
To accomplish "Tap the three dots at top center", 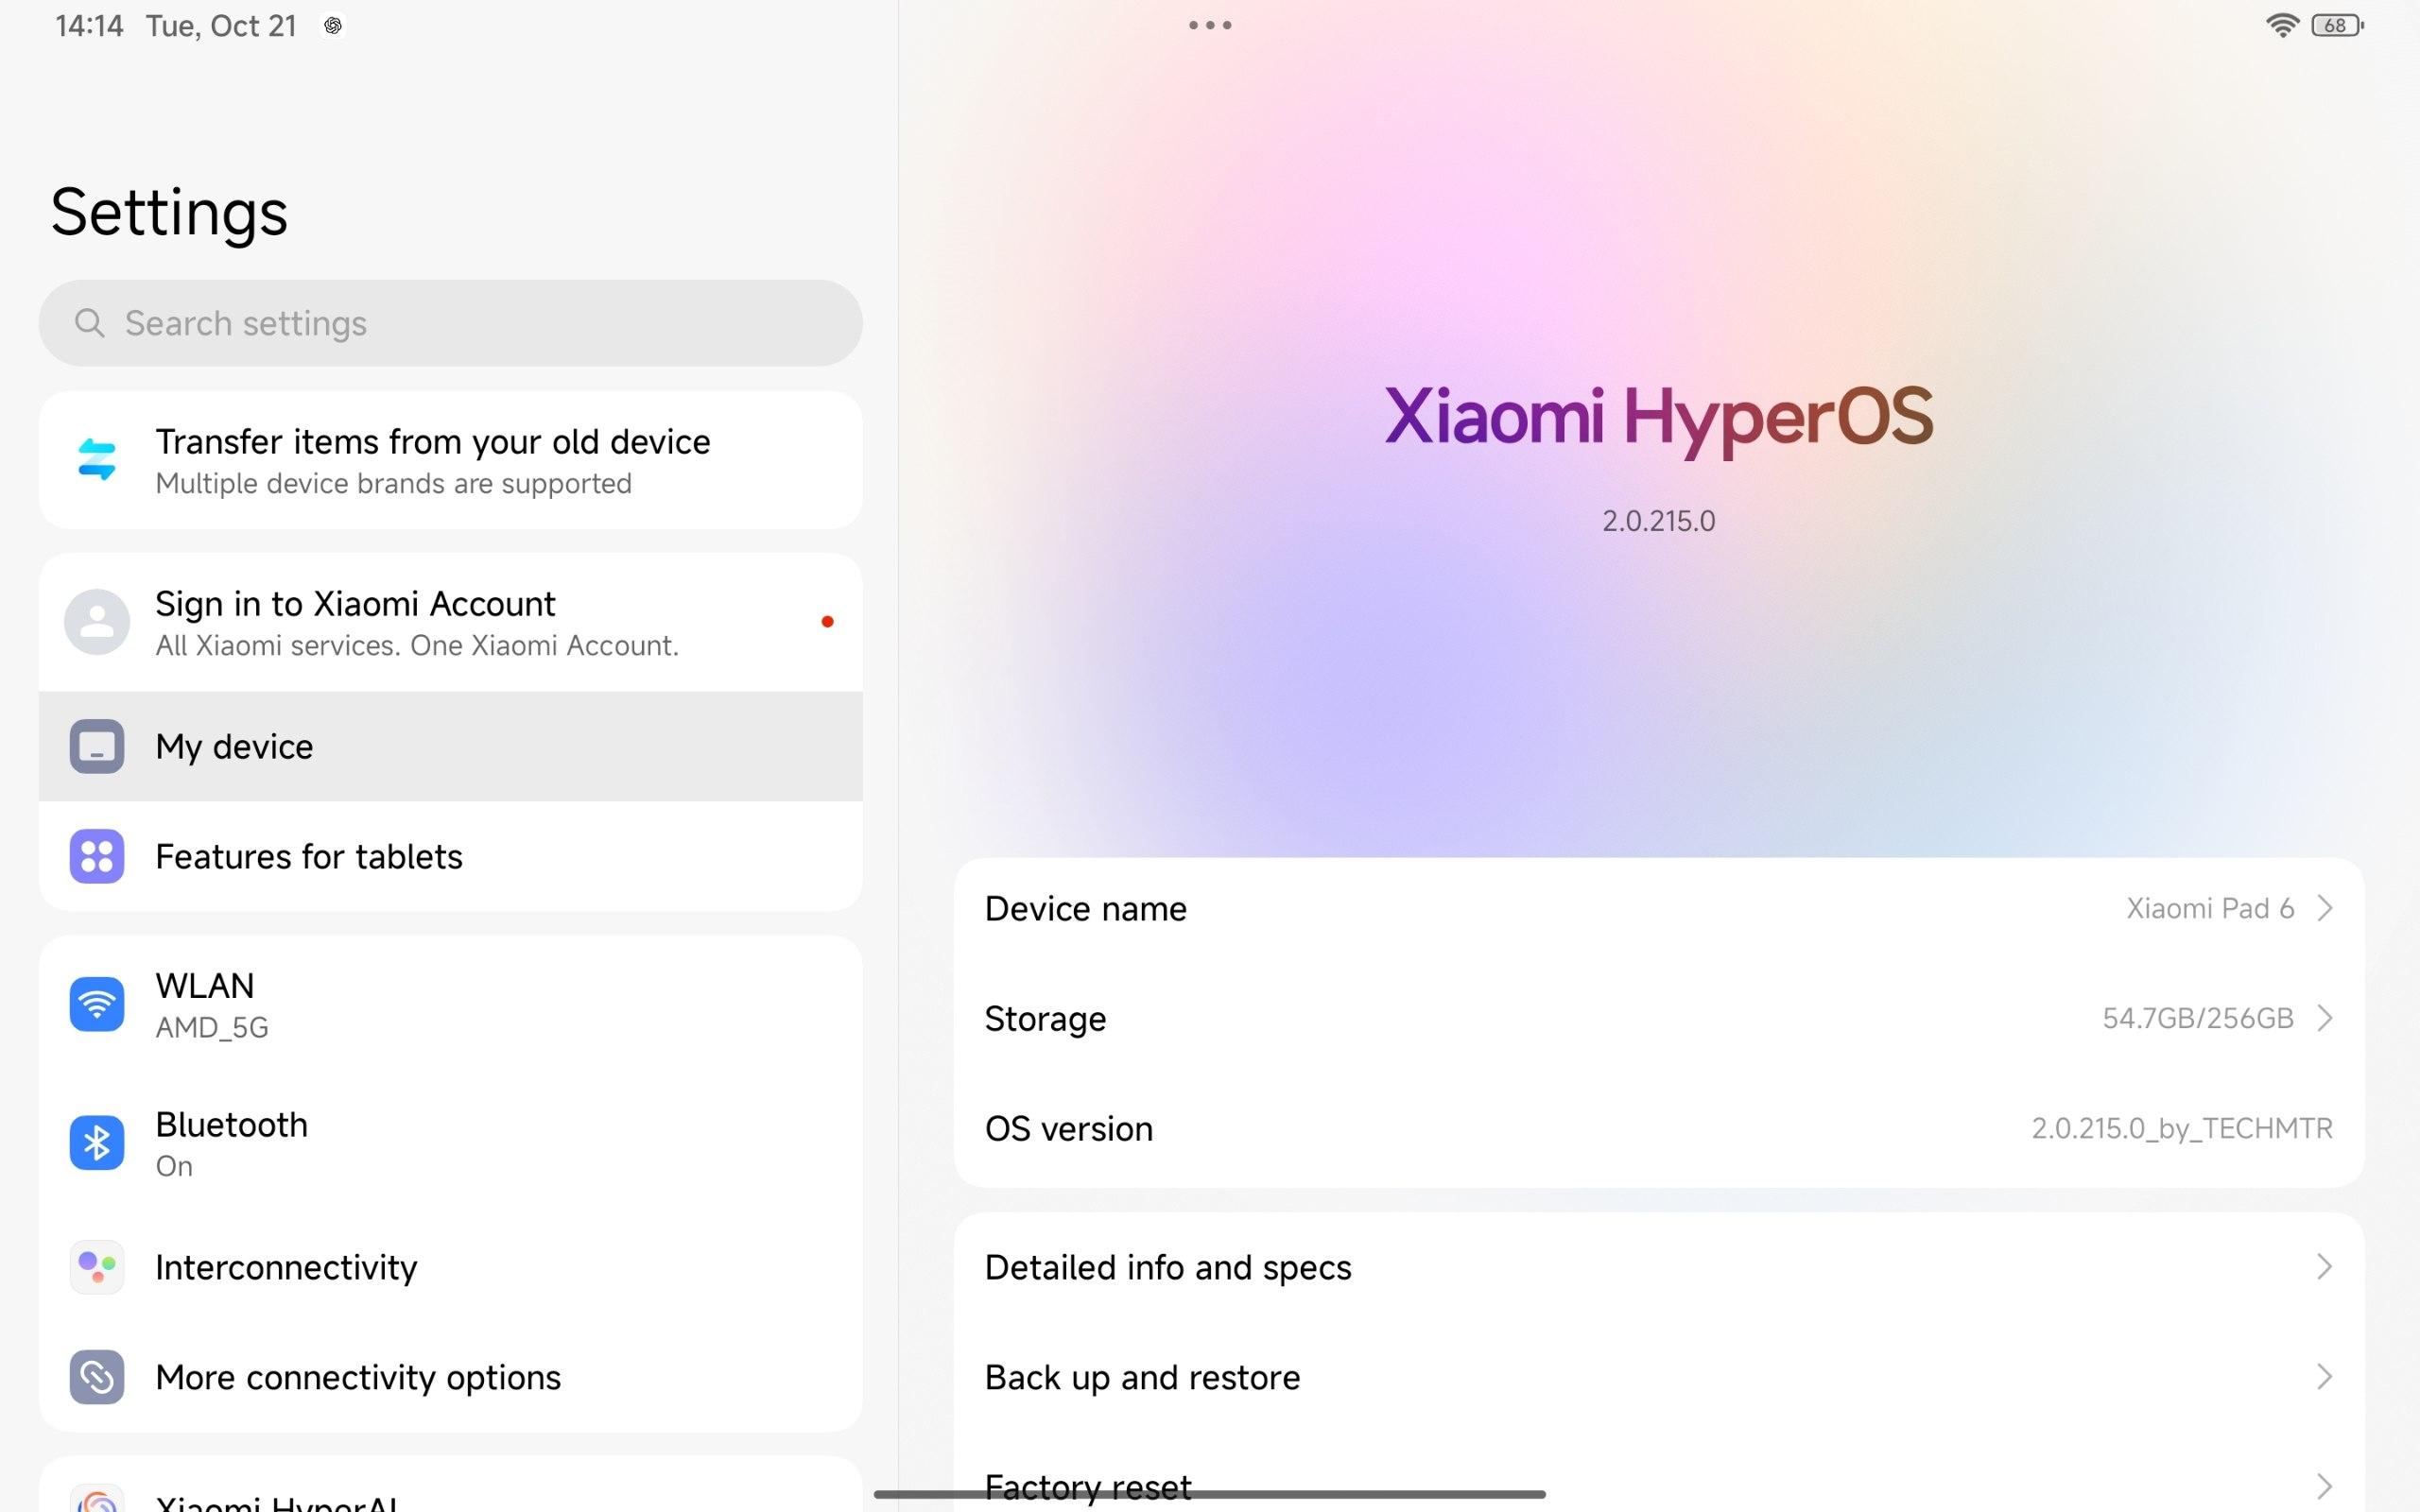I will (1209, 25).
